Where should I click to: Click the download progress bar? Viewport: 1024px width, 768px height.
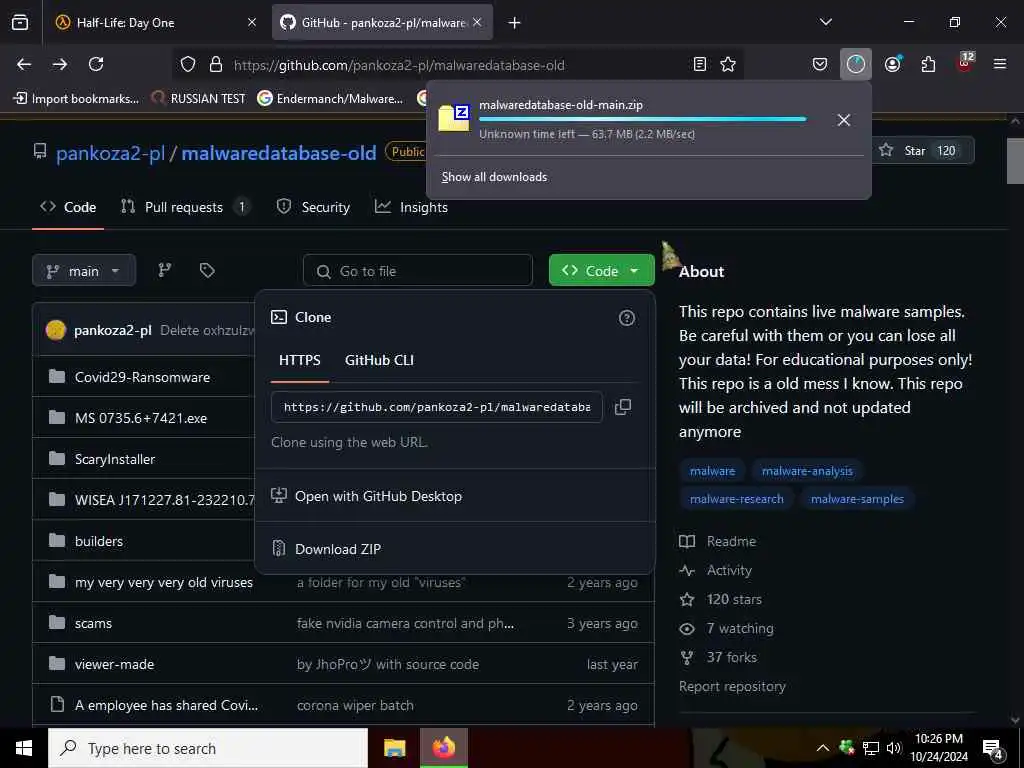pyautogui.click(x=643, y=119)
